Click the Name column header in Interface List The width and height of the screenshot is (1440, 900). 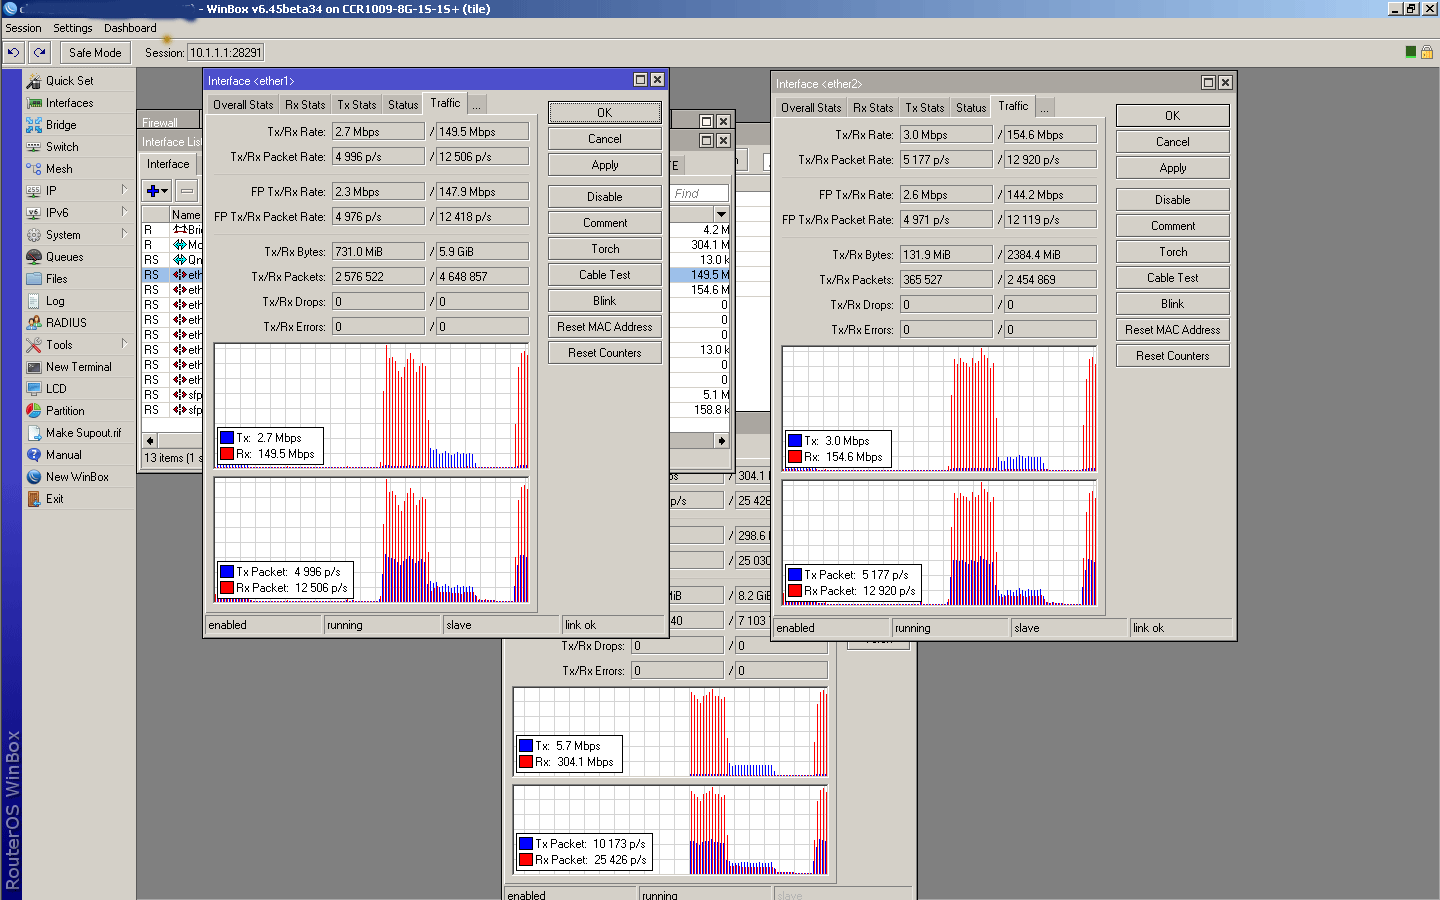coord(186,214)
